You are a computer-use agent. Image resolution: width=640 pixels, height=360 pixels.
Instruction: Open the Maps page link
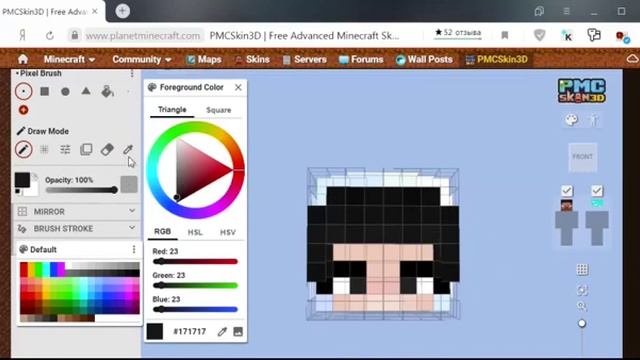(x=204, y=60)
